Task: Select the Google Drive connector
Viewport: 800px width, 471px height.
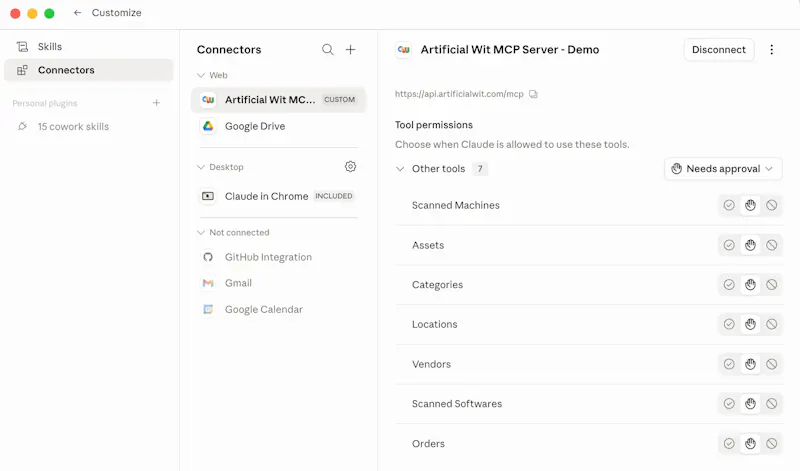Action: pos(279,126)
